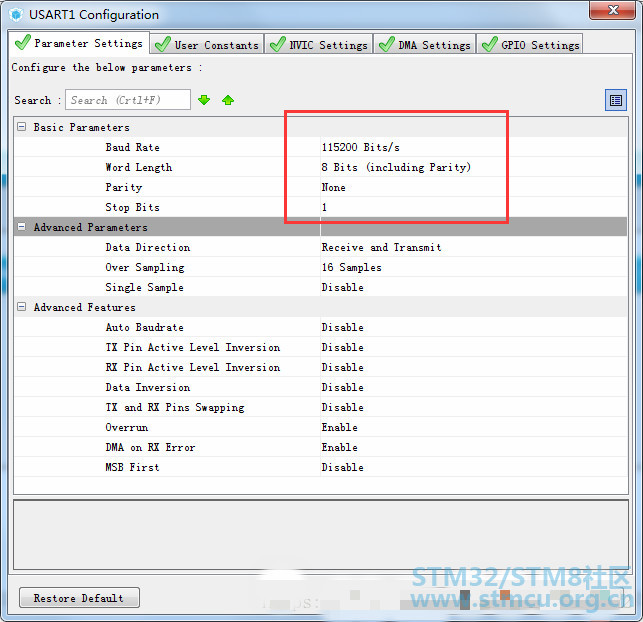The height and width of the screenshot is (622, 643).
Task: Change TX Pin Active Level Inversion value
Action: [x=342, y=347]
